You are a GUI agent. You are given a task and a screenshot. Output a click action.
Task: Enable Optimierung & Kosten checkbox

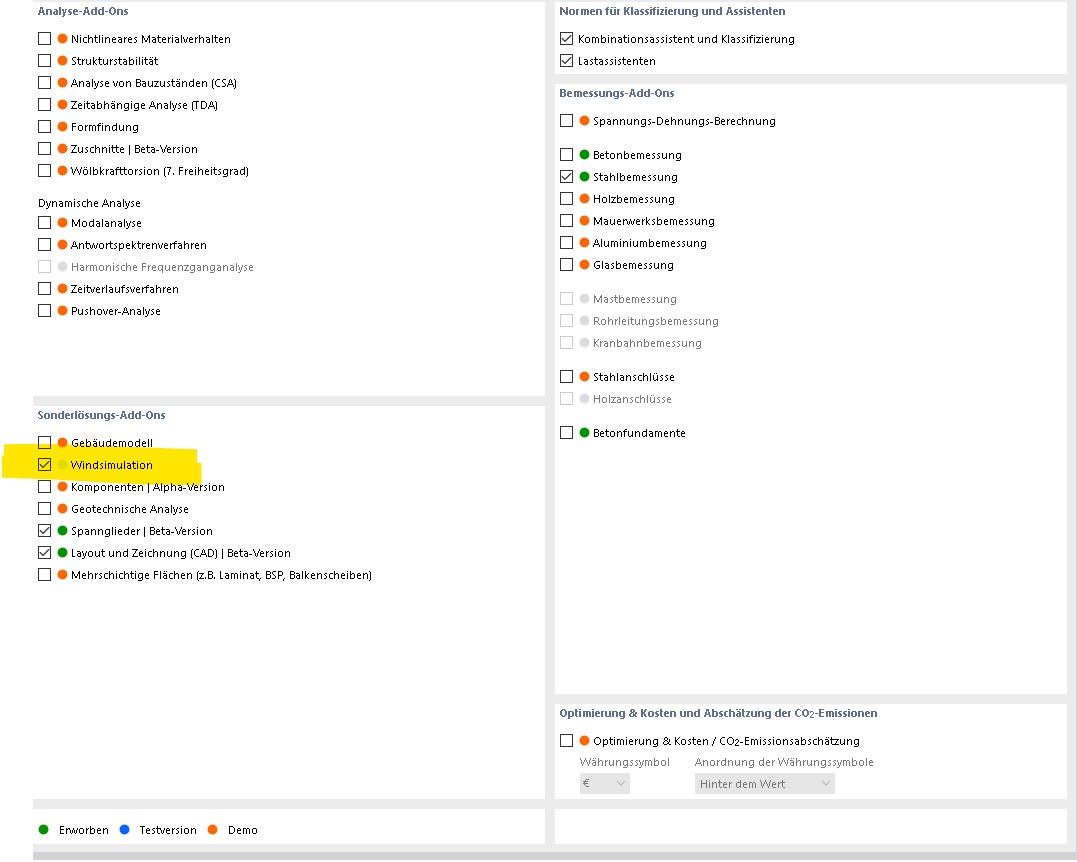pyautogui.click(x=567, y=741)
